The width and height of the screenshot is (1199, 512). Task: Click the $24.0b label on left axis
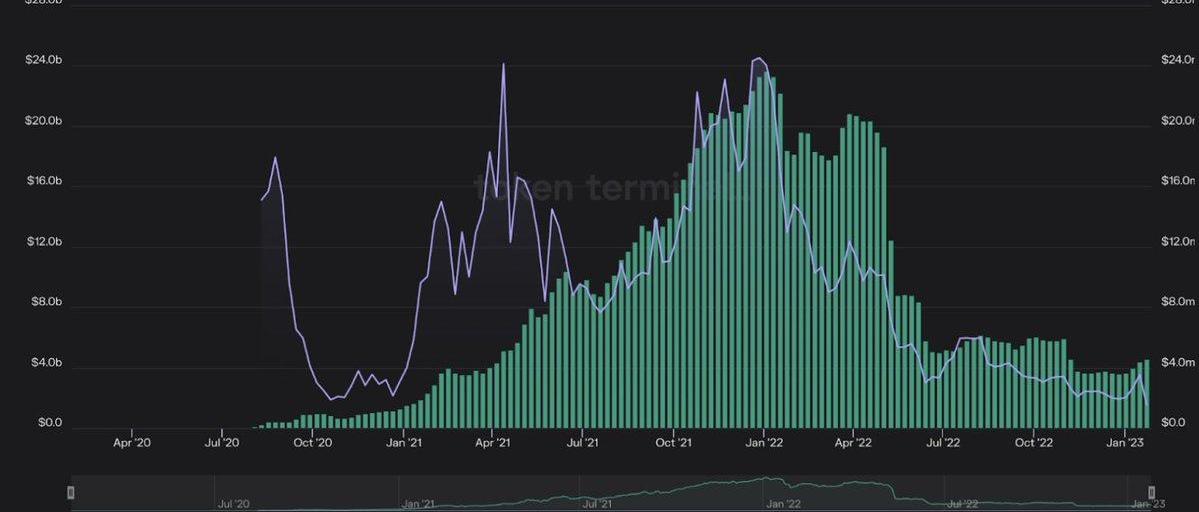[x=44, y=61]
